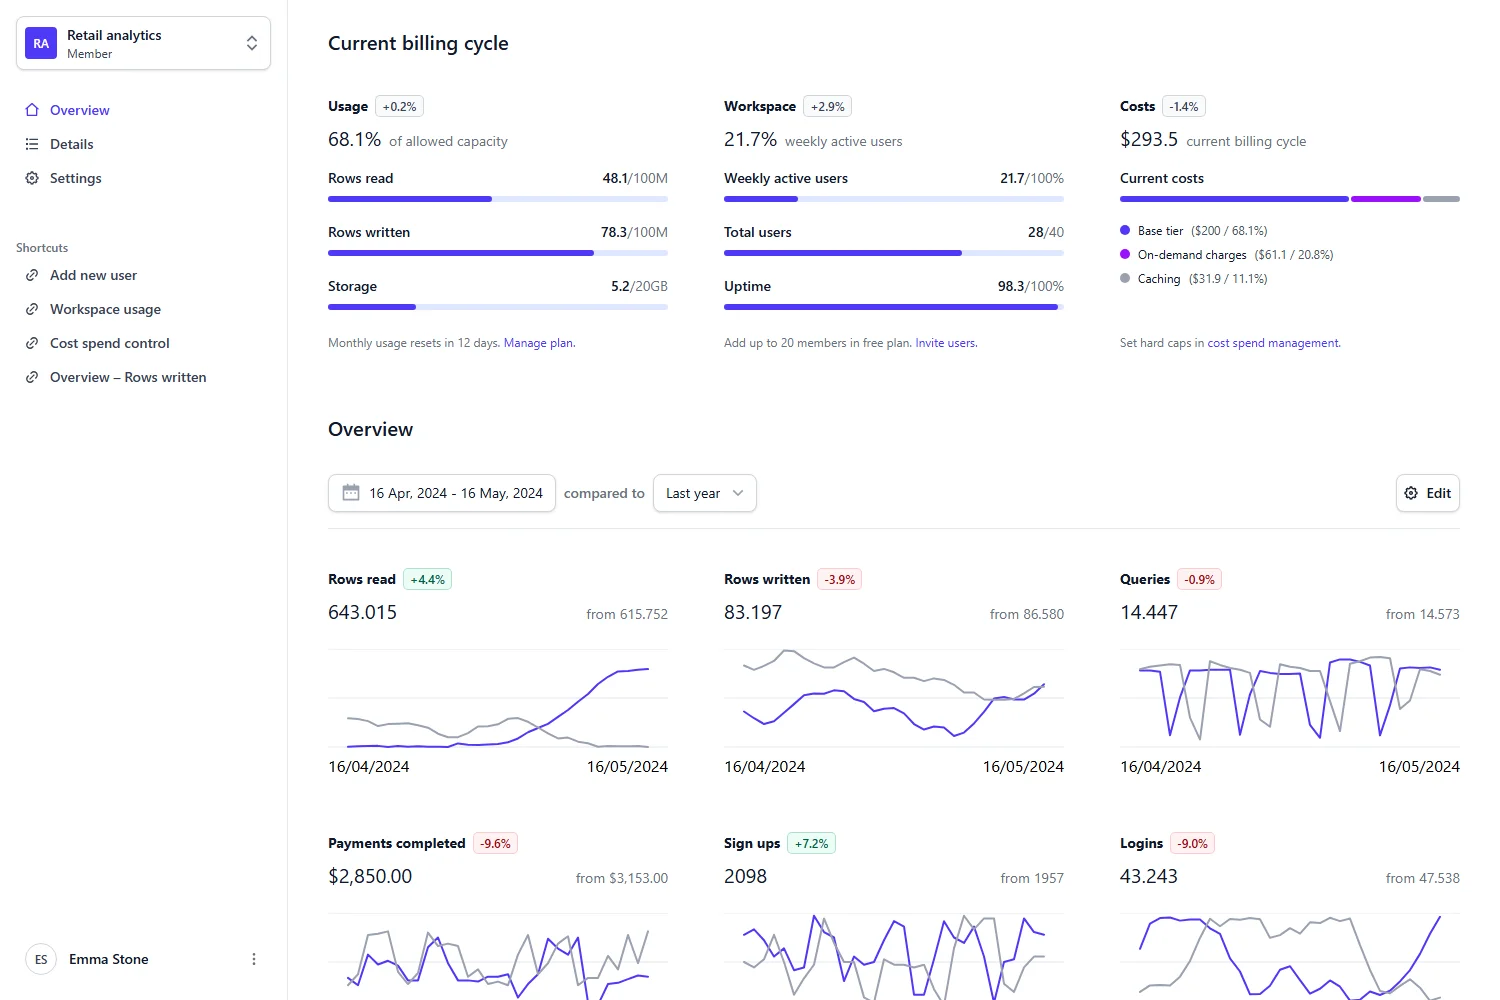This screenshot has width=1500, height=1000.
Task: Expand the Last year comparison dropdown
Action: tap(705, 493)
